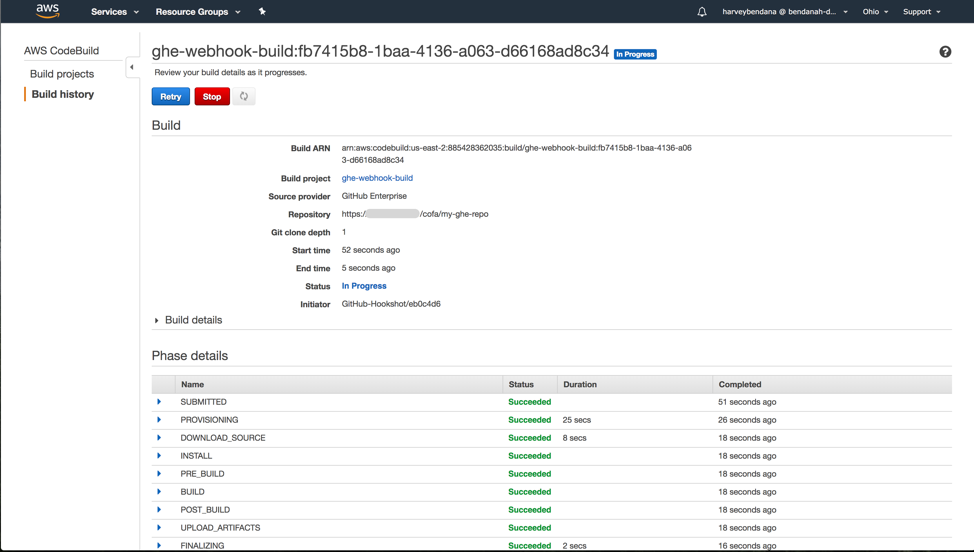Open the help question mark icon
The image size is (974, 552).
pos(945,52)
